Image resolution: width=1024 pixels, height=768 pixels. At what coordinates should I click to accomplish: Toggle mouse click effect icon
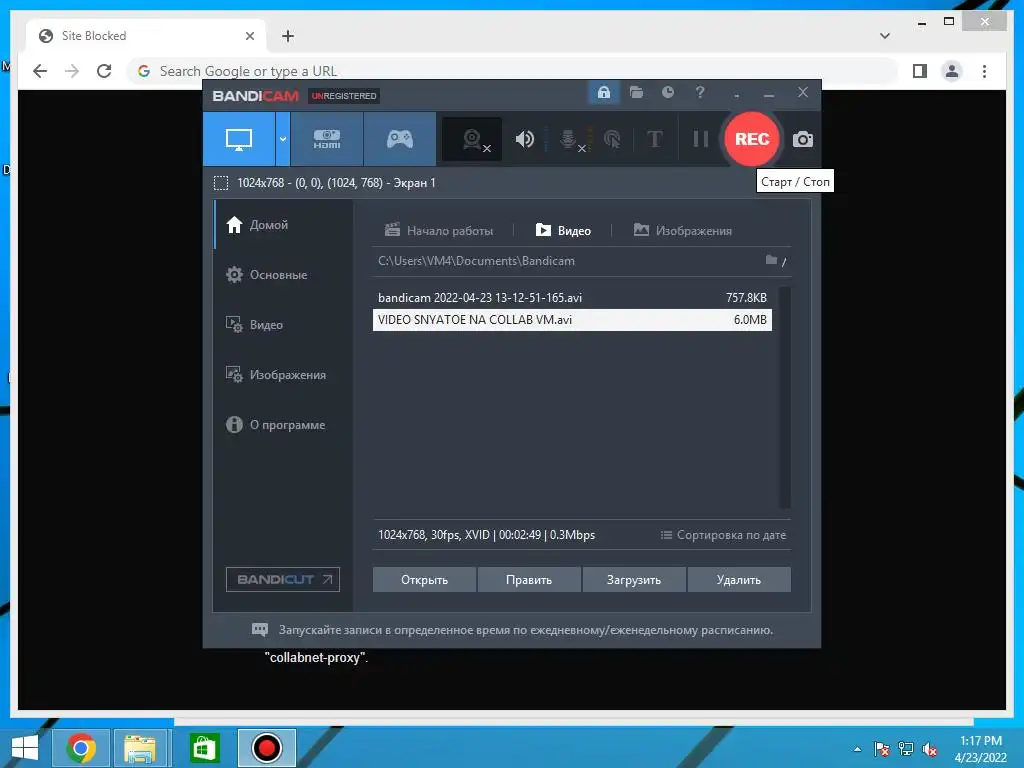pos(612,139)
